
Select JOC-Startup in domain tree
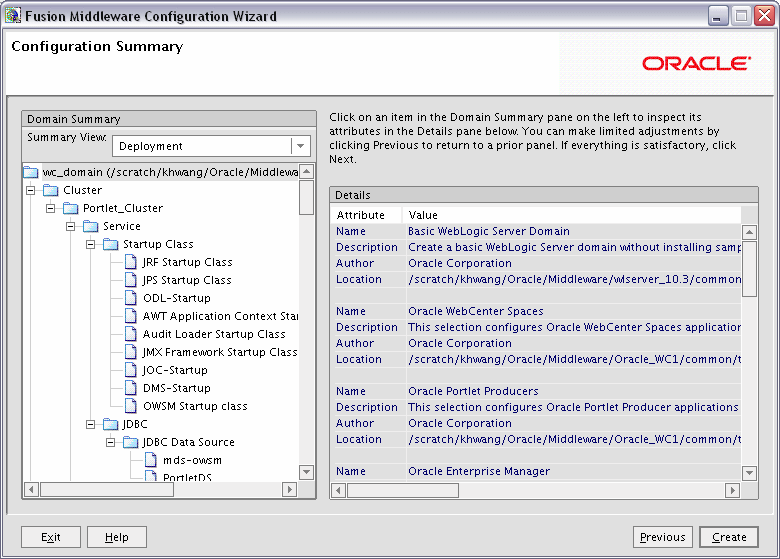175,370
